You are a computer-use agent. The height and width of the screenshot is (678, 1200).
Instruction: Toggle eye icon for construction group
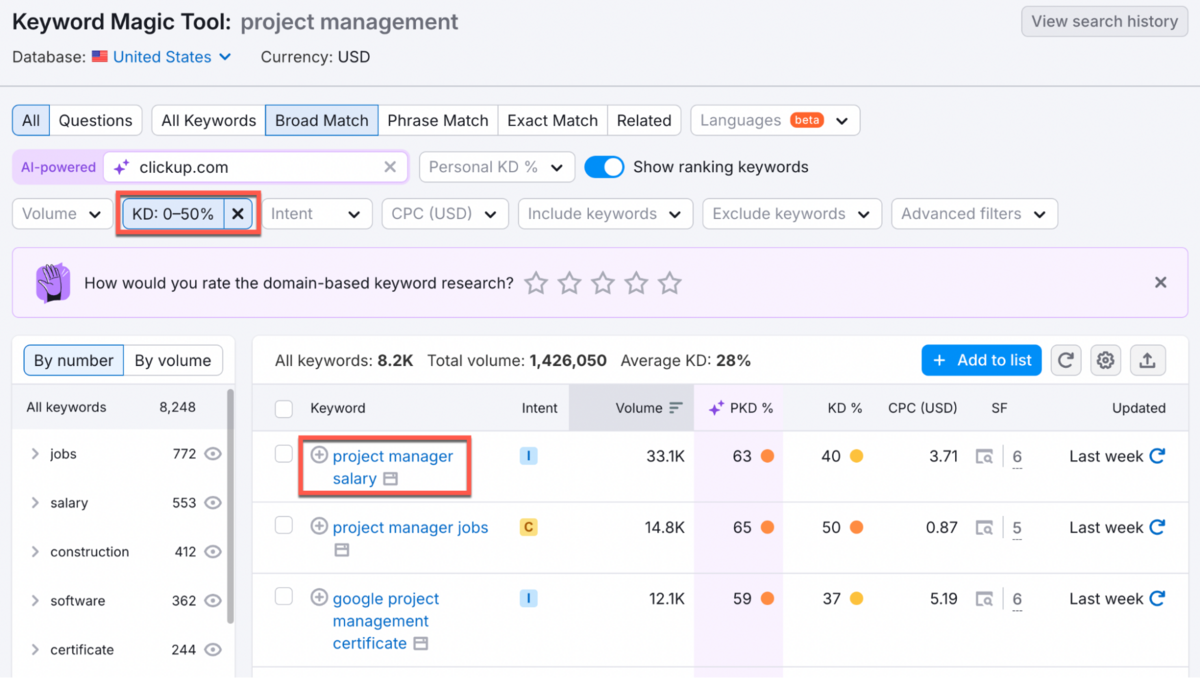212,552
